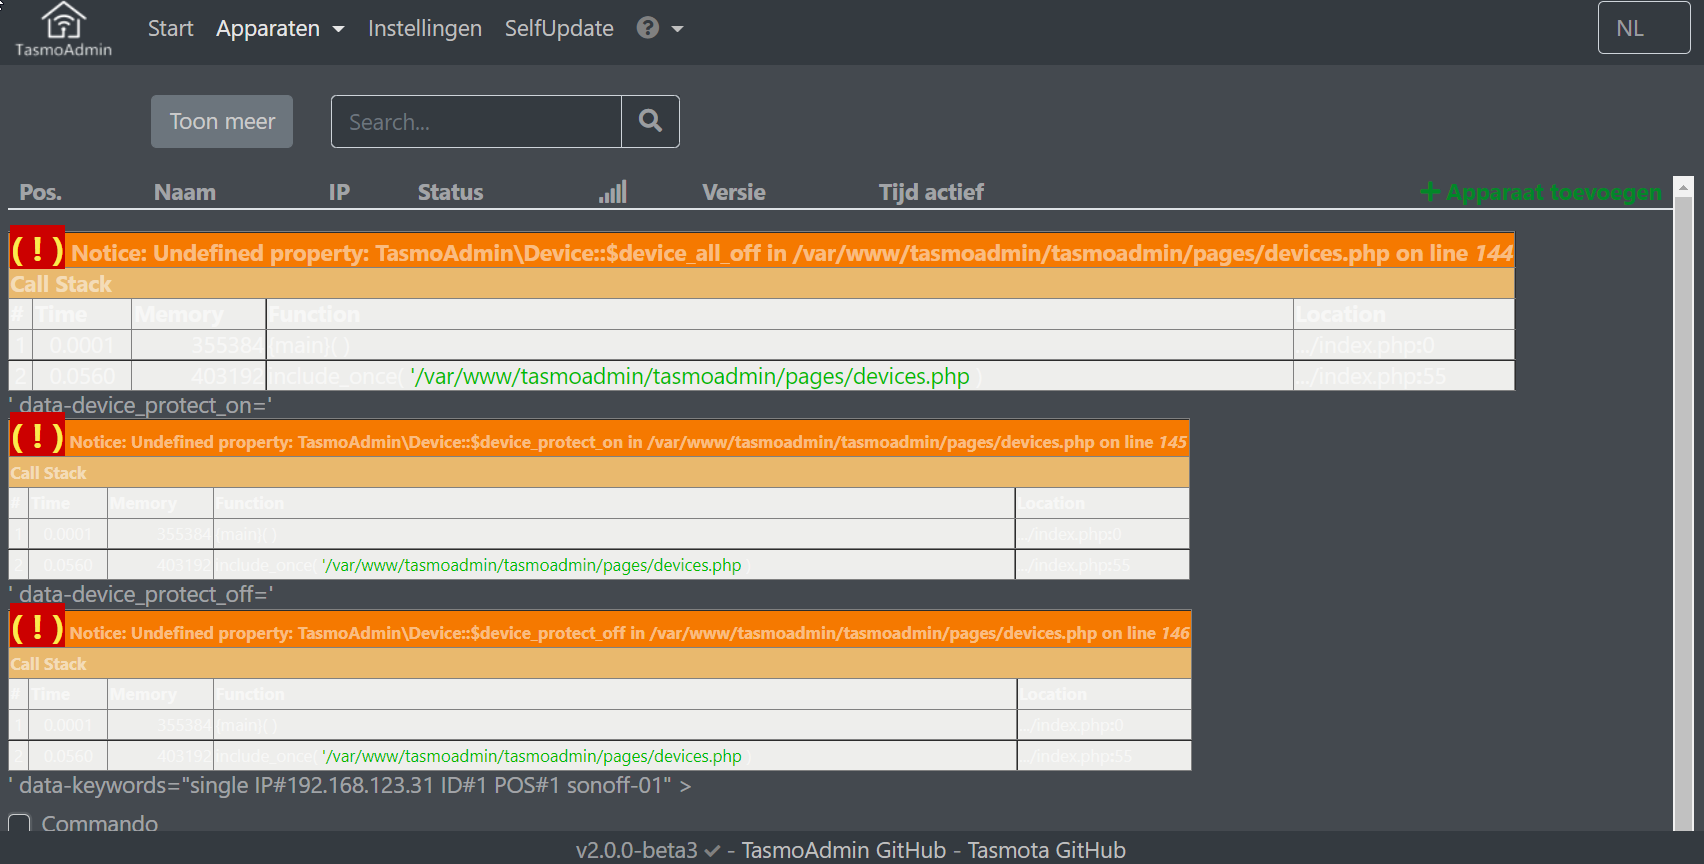
Task: Click the warning icon for device_protect_on notice
Action: point(37,437)
